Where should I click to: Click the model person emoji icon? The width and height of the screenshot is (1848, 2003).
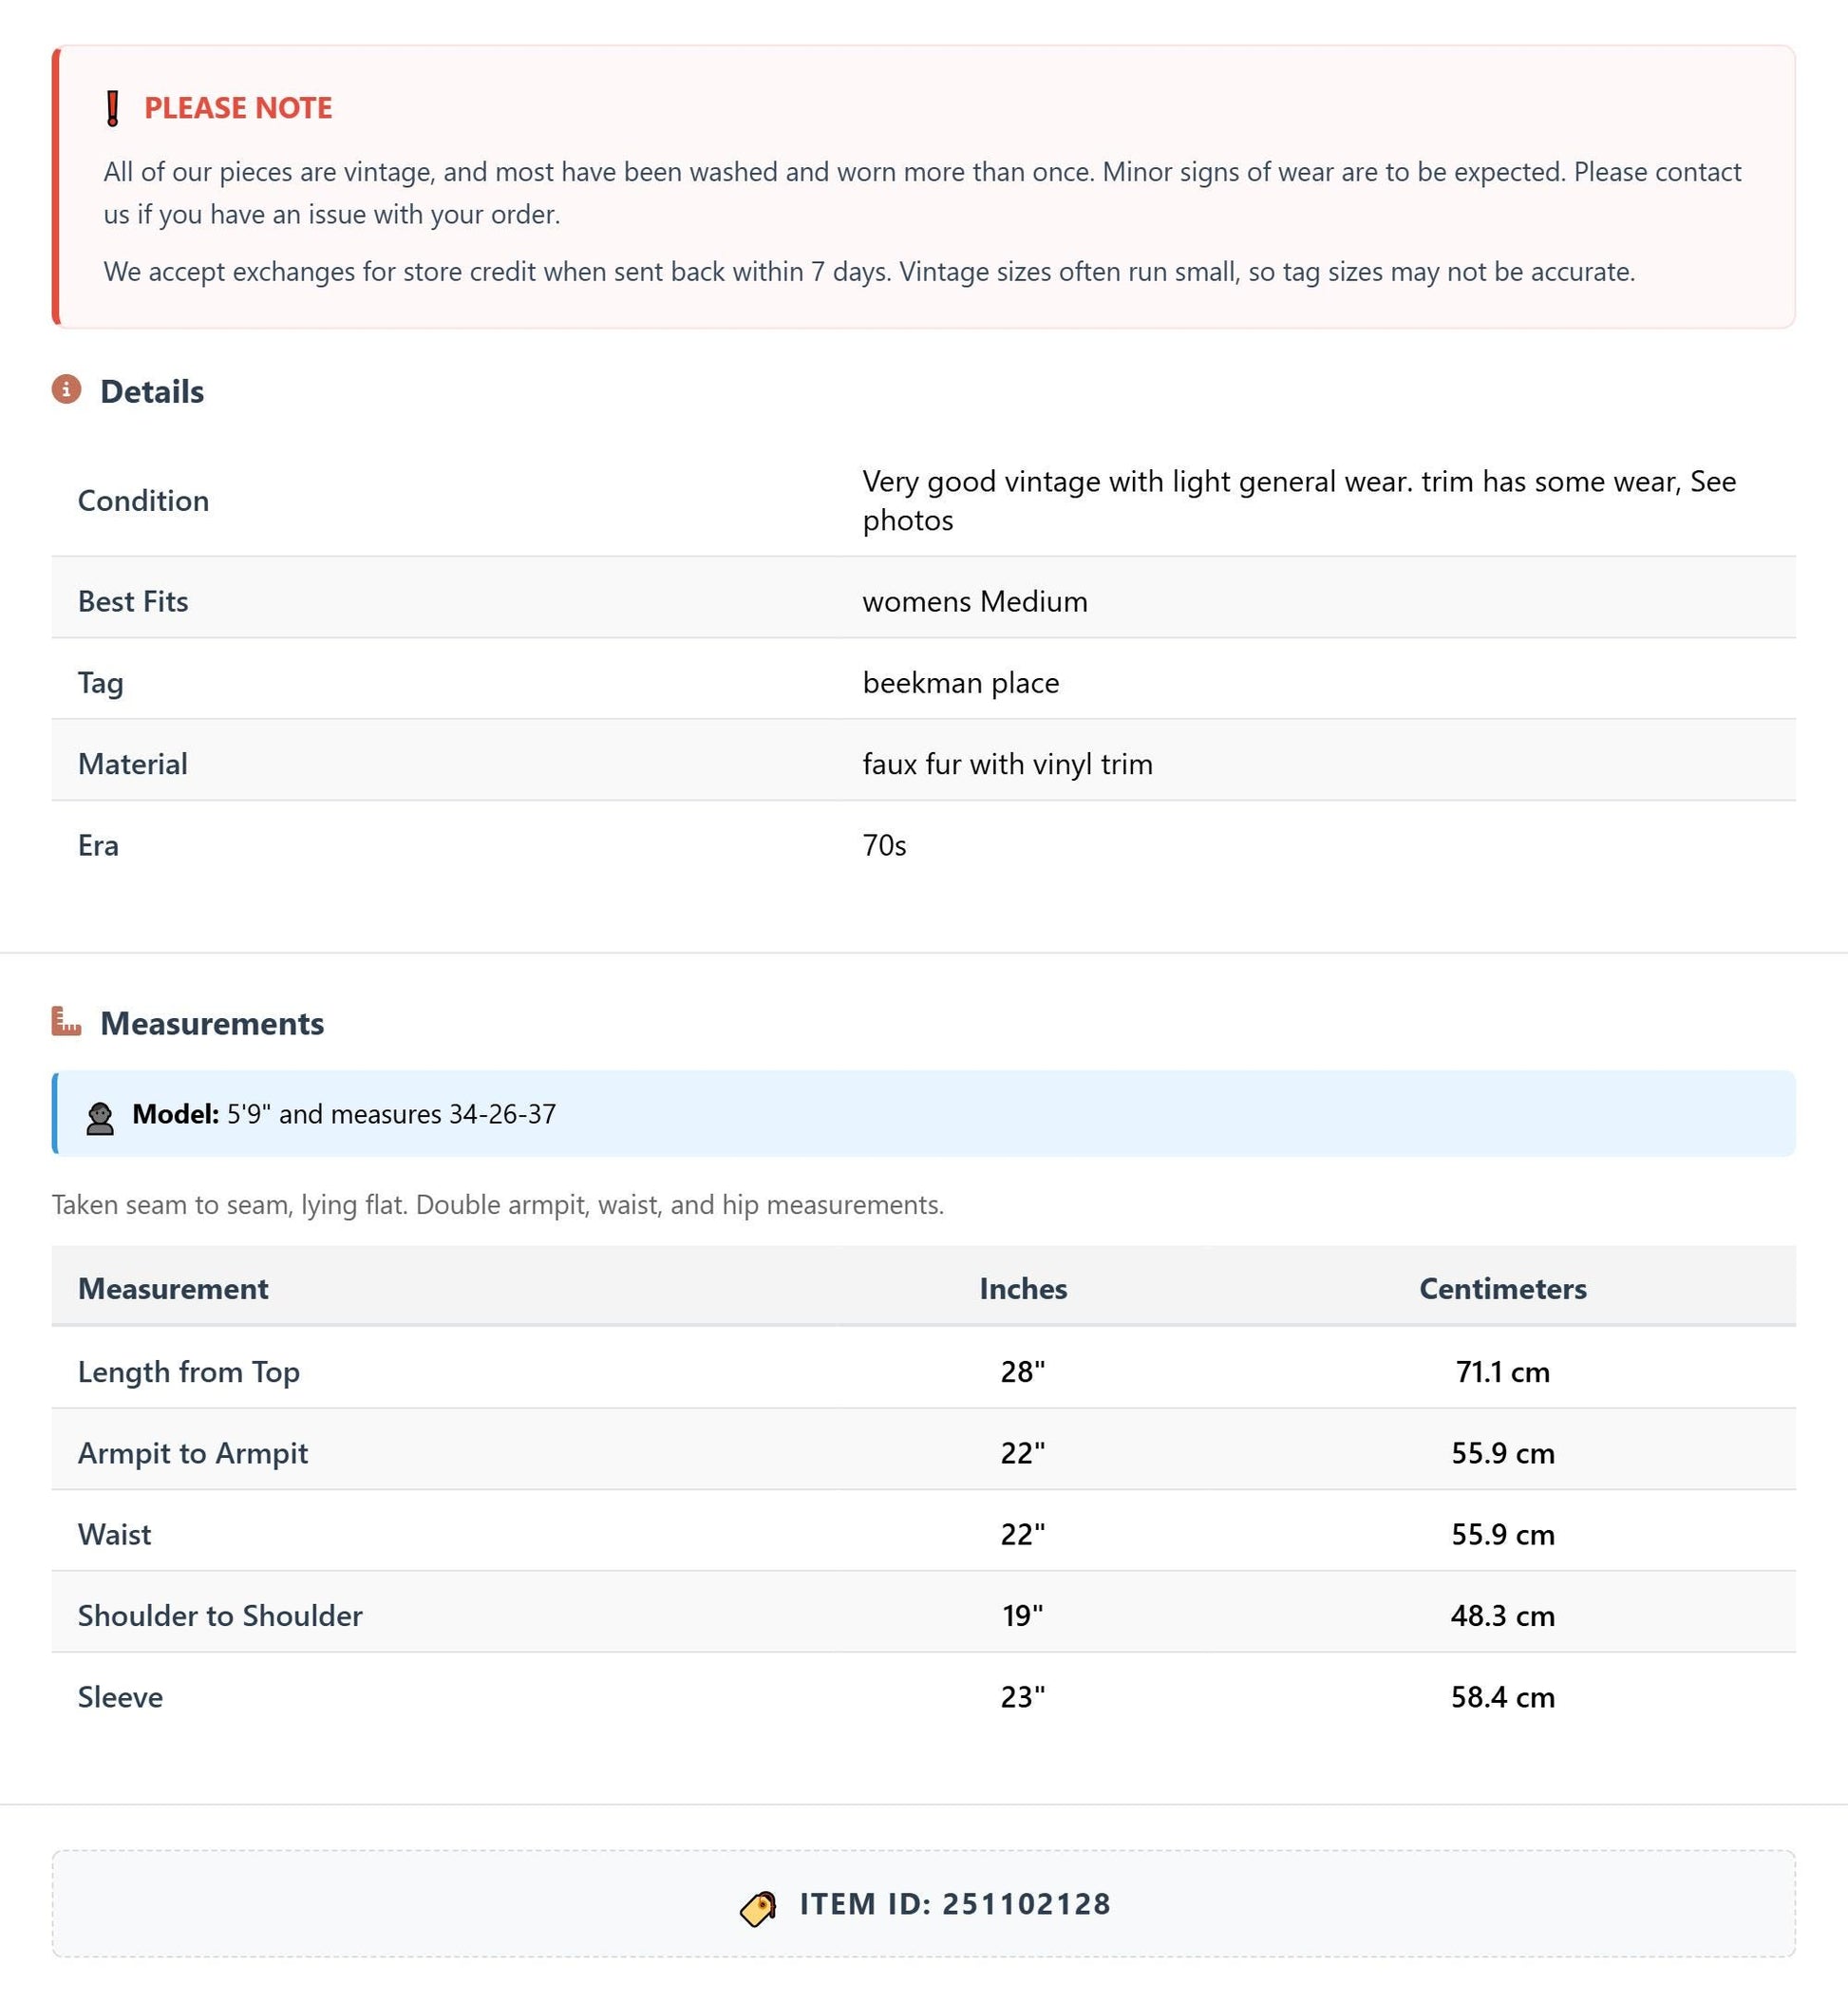point(100,1117)
